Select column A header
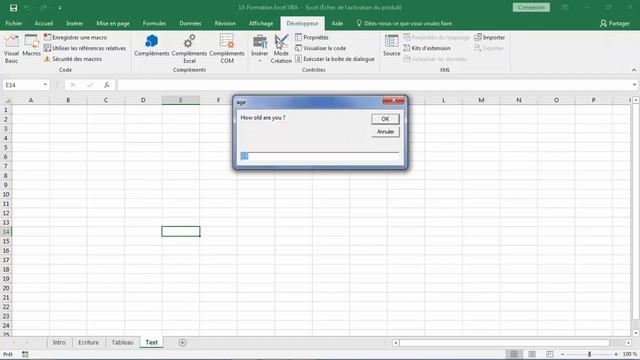 pyautogui.click(x=31, y=100)
